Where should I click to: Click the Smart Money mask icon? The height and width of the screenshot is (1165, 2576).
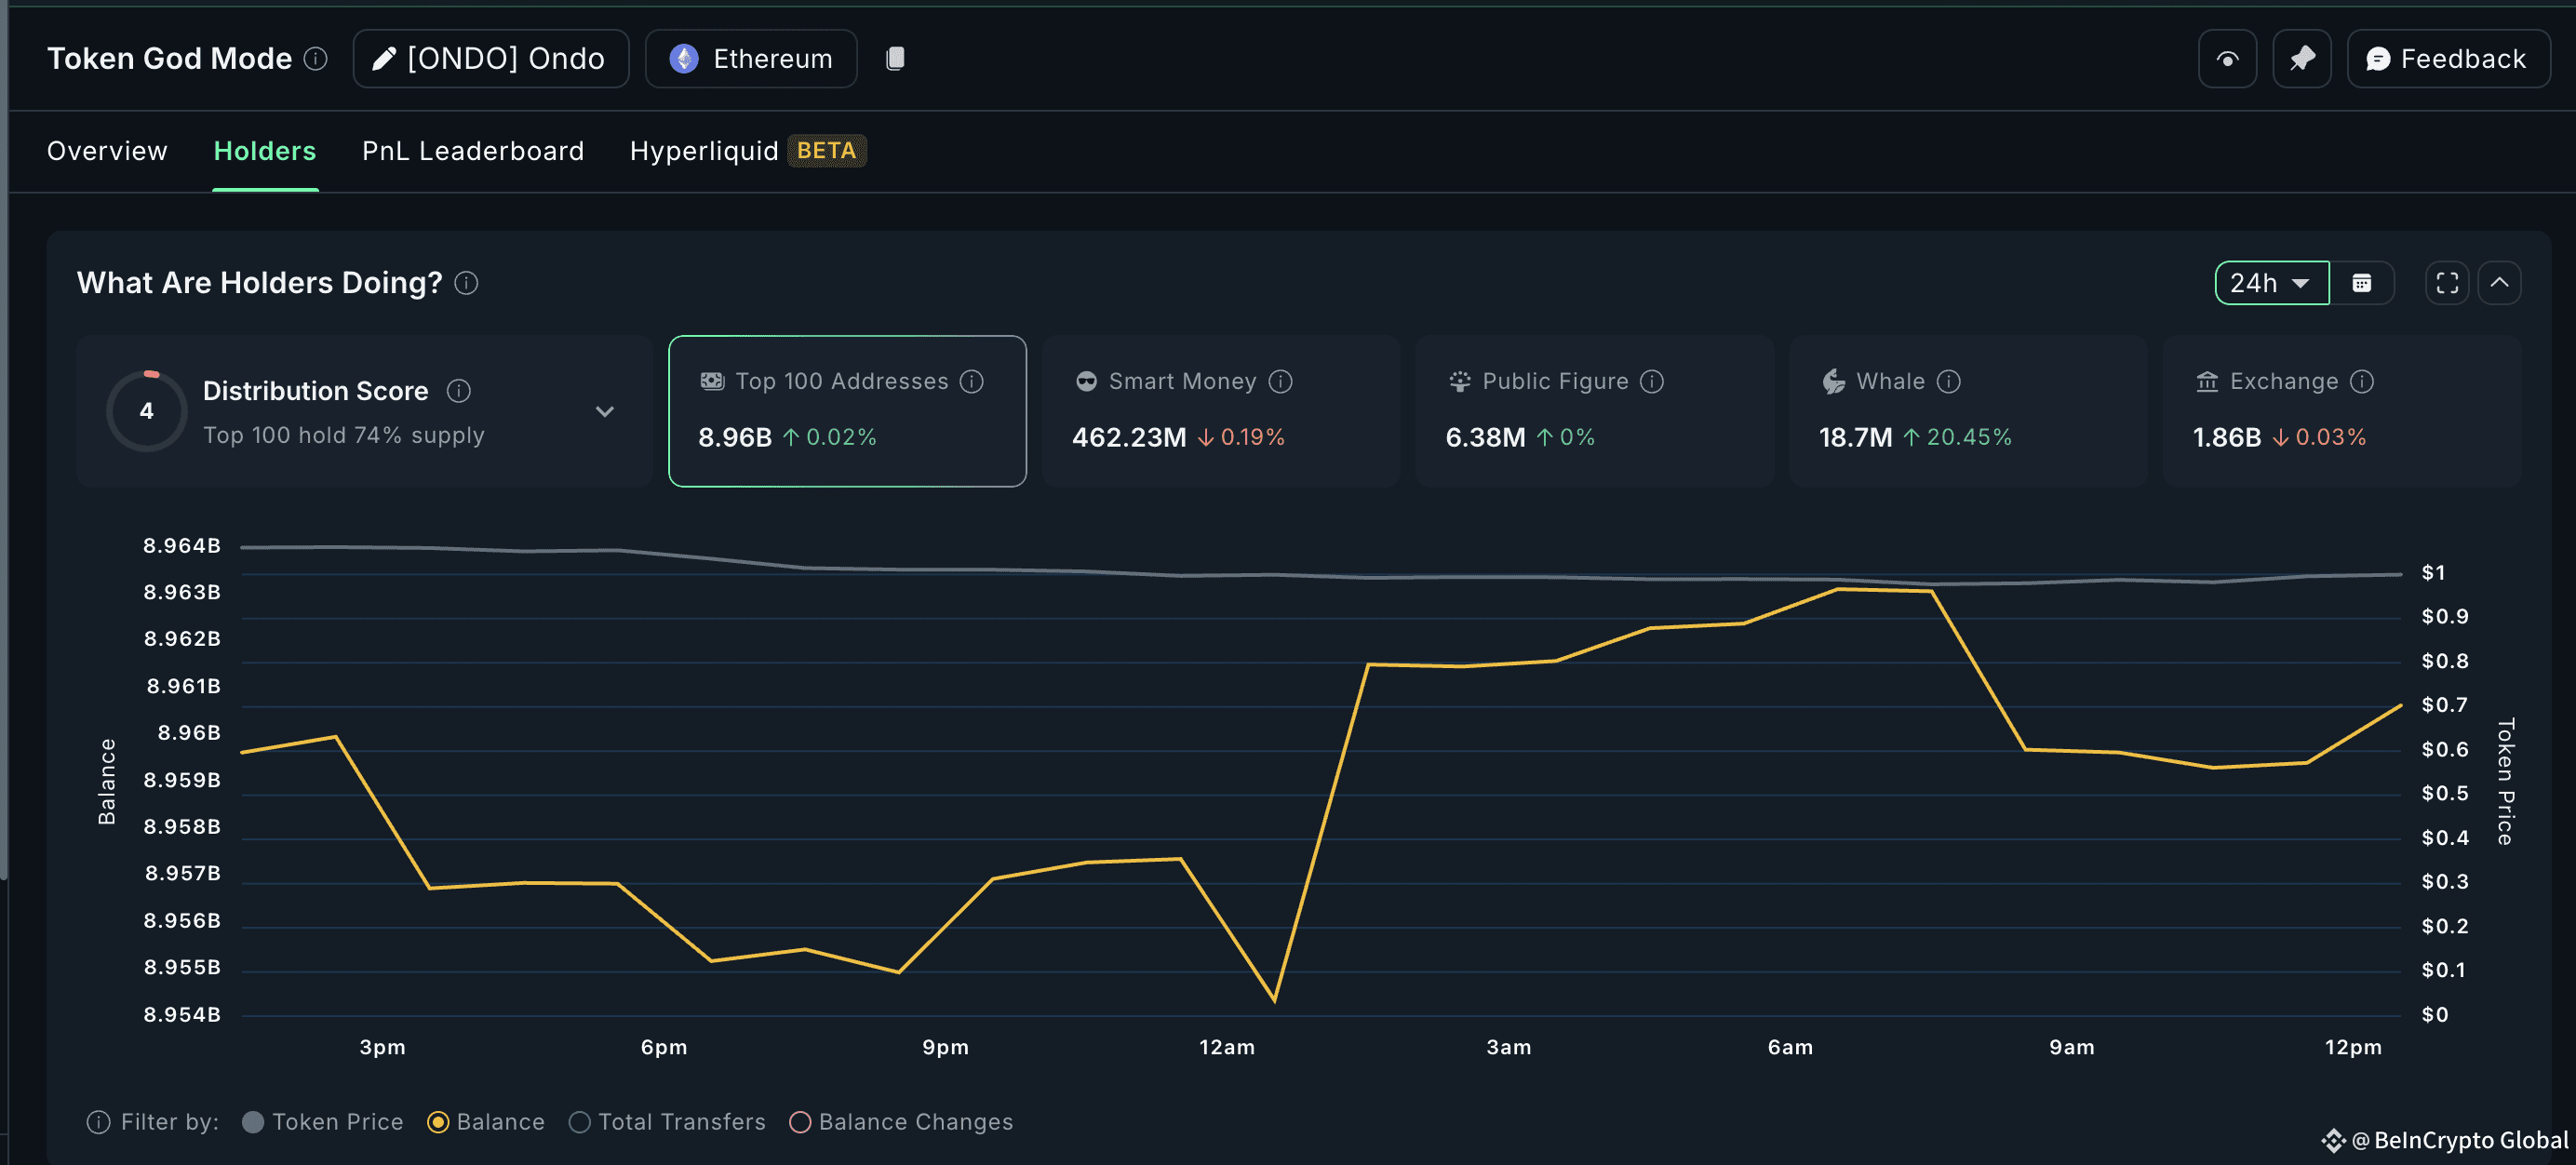pyautogui.click(x=1086, y=382)
